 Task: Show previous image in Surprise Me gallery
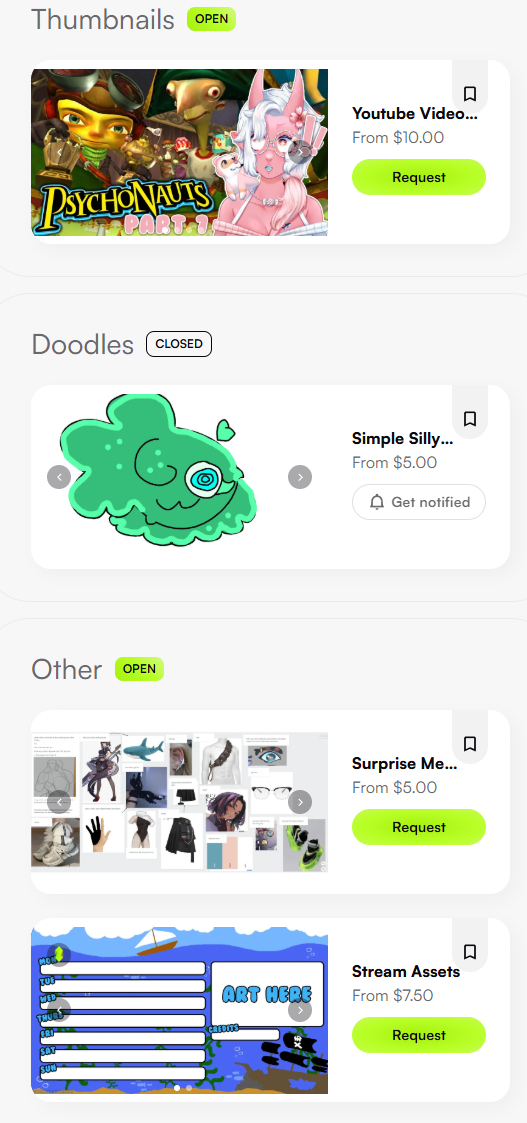coord(59,802)
